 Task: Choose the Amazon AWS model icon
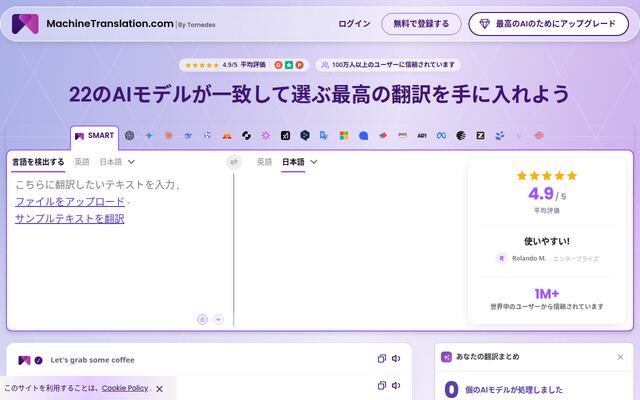pyautogui.click(x=402, y=136)
